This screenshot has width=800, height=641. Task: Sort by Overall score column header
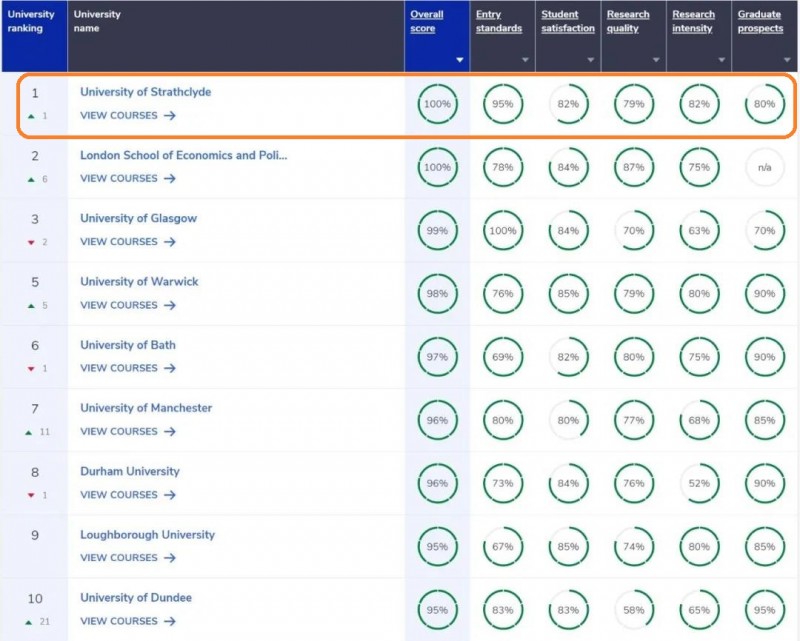427,21
